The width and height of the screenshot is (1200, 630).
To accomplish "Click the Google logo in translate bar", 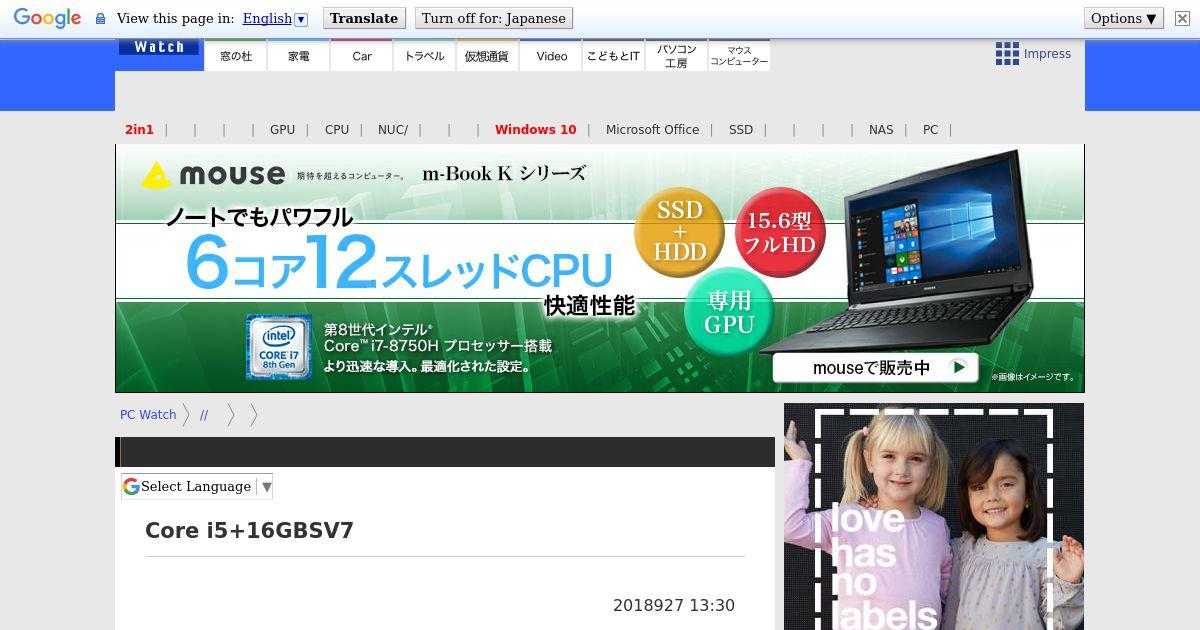I will [x=47, y=18].
